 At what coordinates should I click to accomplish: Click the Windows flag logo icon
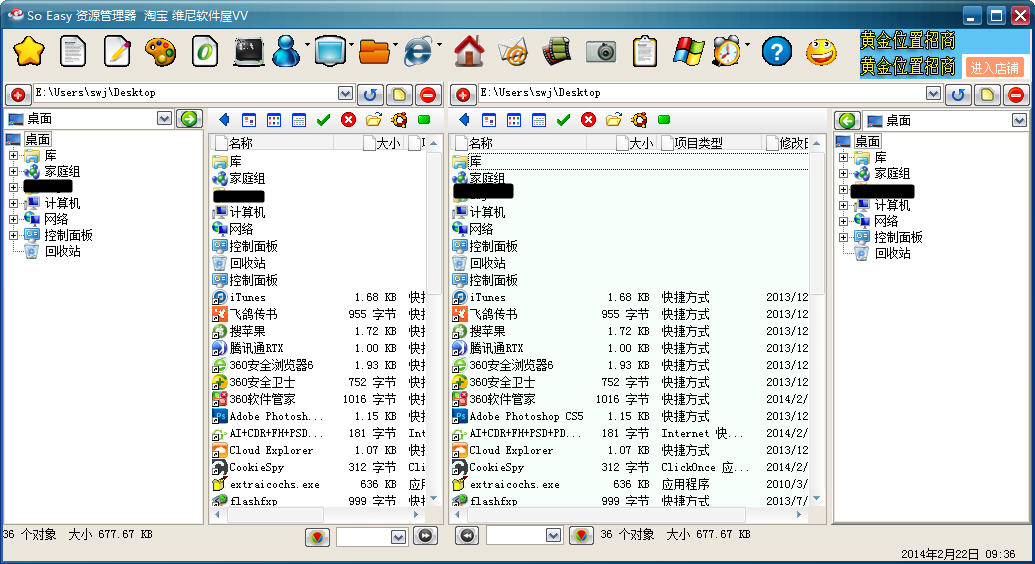(x=688, y=52)
